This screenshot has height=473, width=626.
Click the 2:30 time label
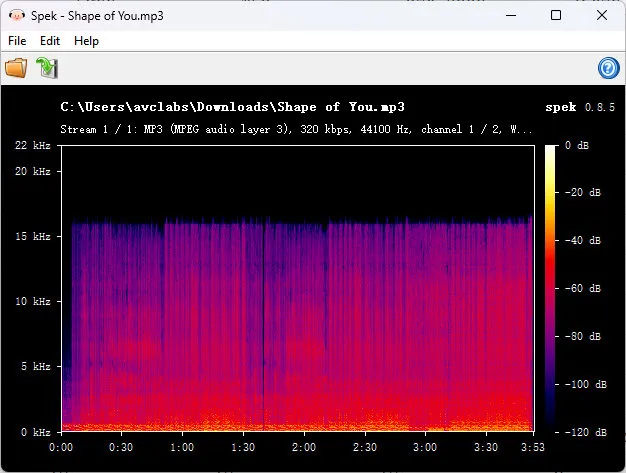[x=365, y=447]
